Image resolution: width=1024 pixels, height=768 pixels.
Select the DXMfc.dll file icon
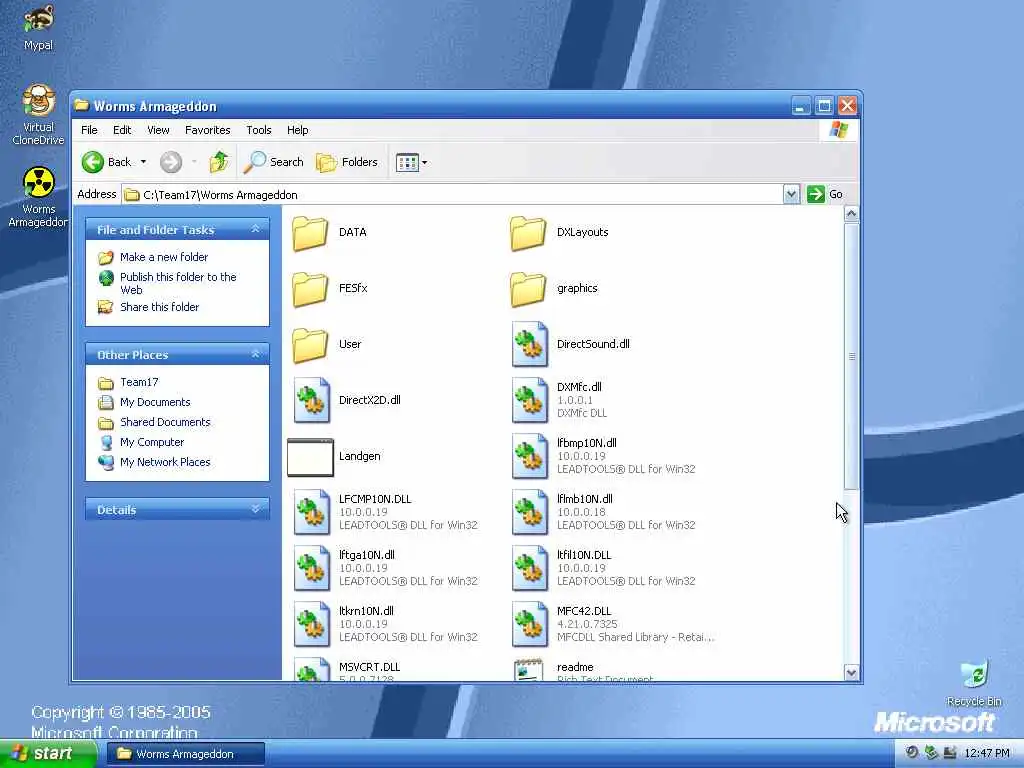click(x=530, y=400)
